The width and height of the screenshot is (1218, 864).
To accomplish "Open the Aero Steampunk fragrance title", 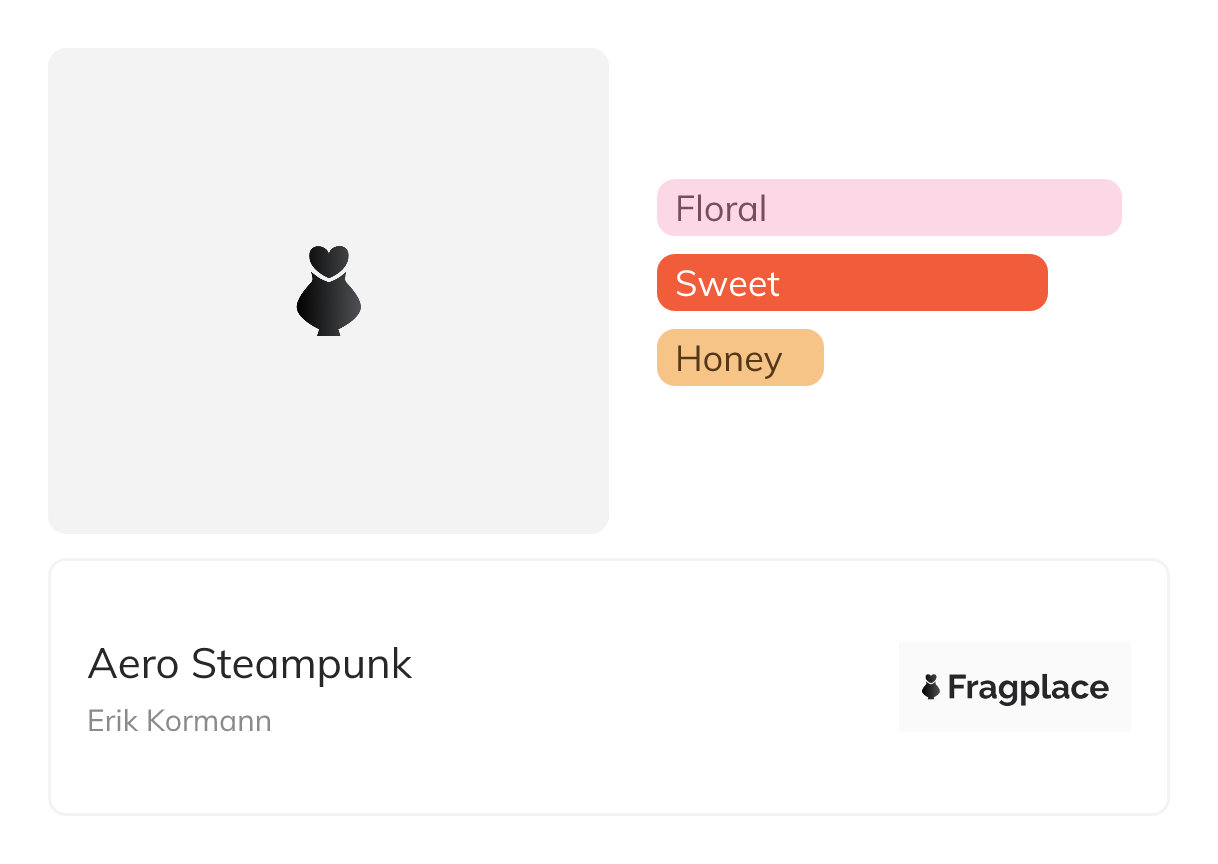I will click(x=250, y=664).
